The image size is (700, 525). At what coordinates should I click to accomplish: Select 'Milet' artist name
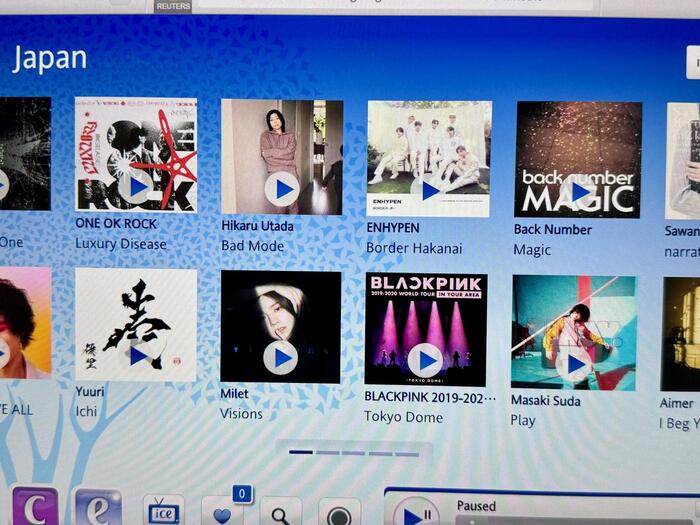(x=234, y=394)
